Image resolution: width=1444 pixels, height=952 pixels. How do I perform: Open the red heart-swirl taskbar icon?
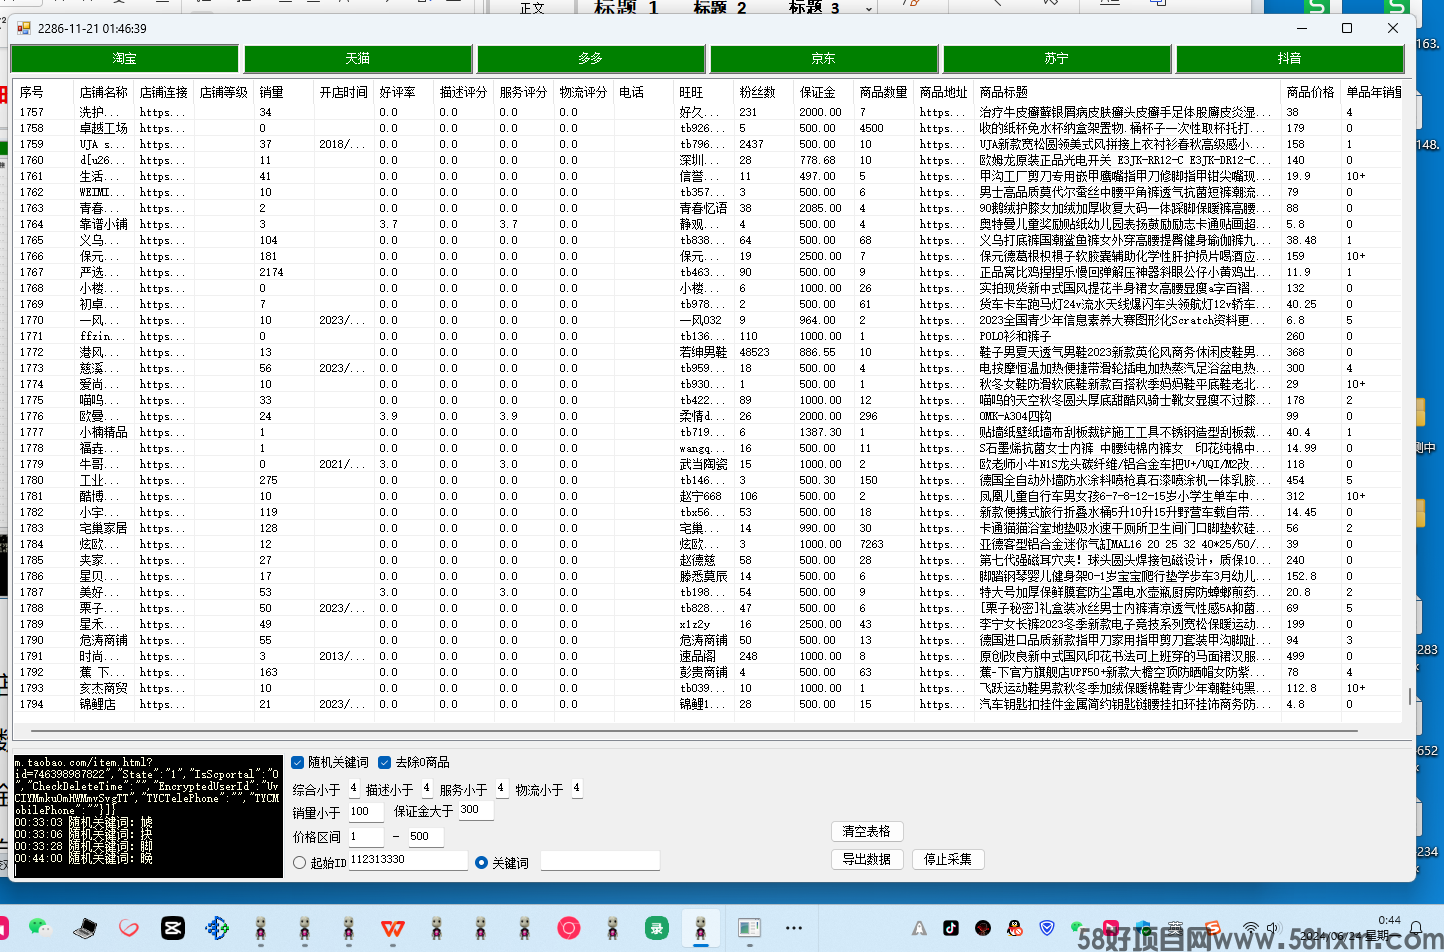point(128,928)
